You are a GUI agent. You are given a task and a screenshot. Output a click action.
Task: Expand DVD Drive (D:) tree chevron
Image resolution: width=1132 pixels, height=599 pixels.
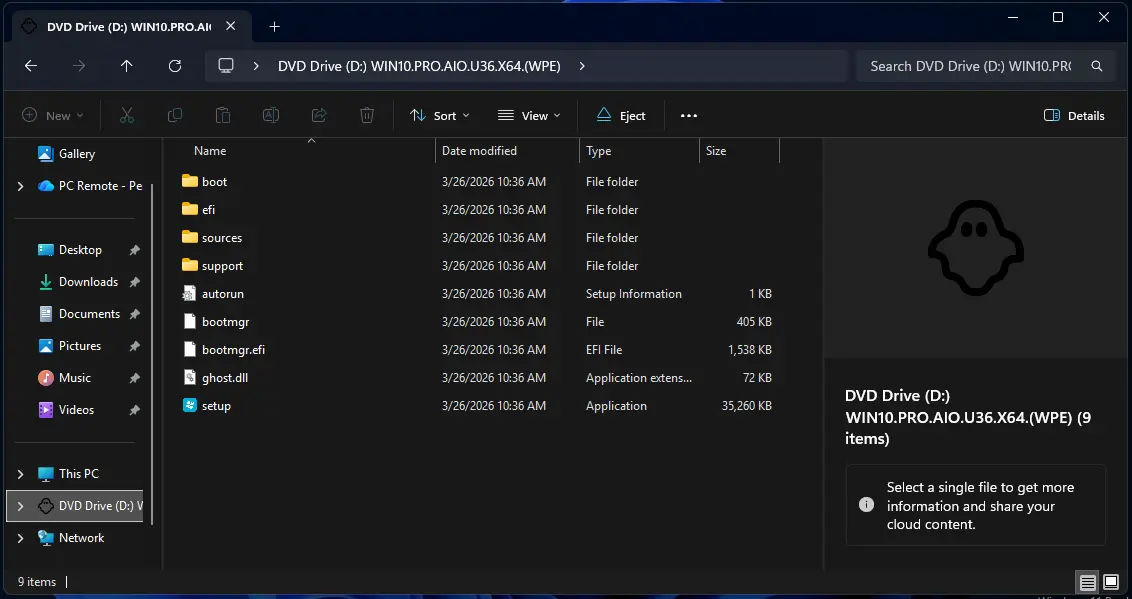(x=20, y=506)
